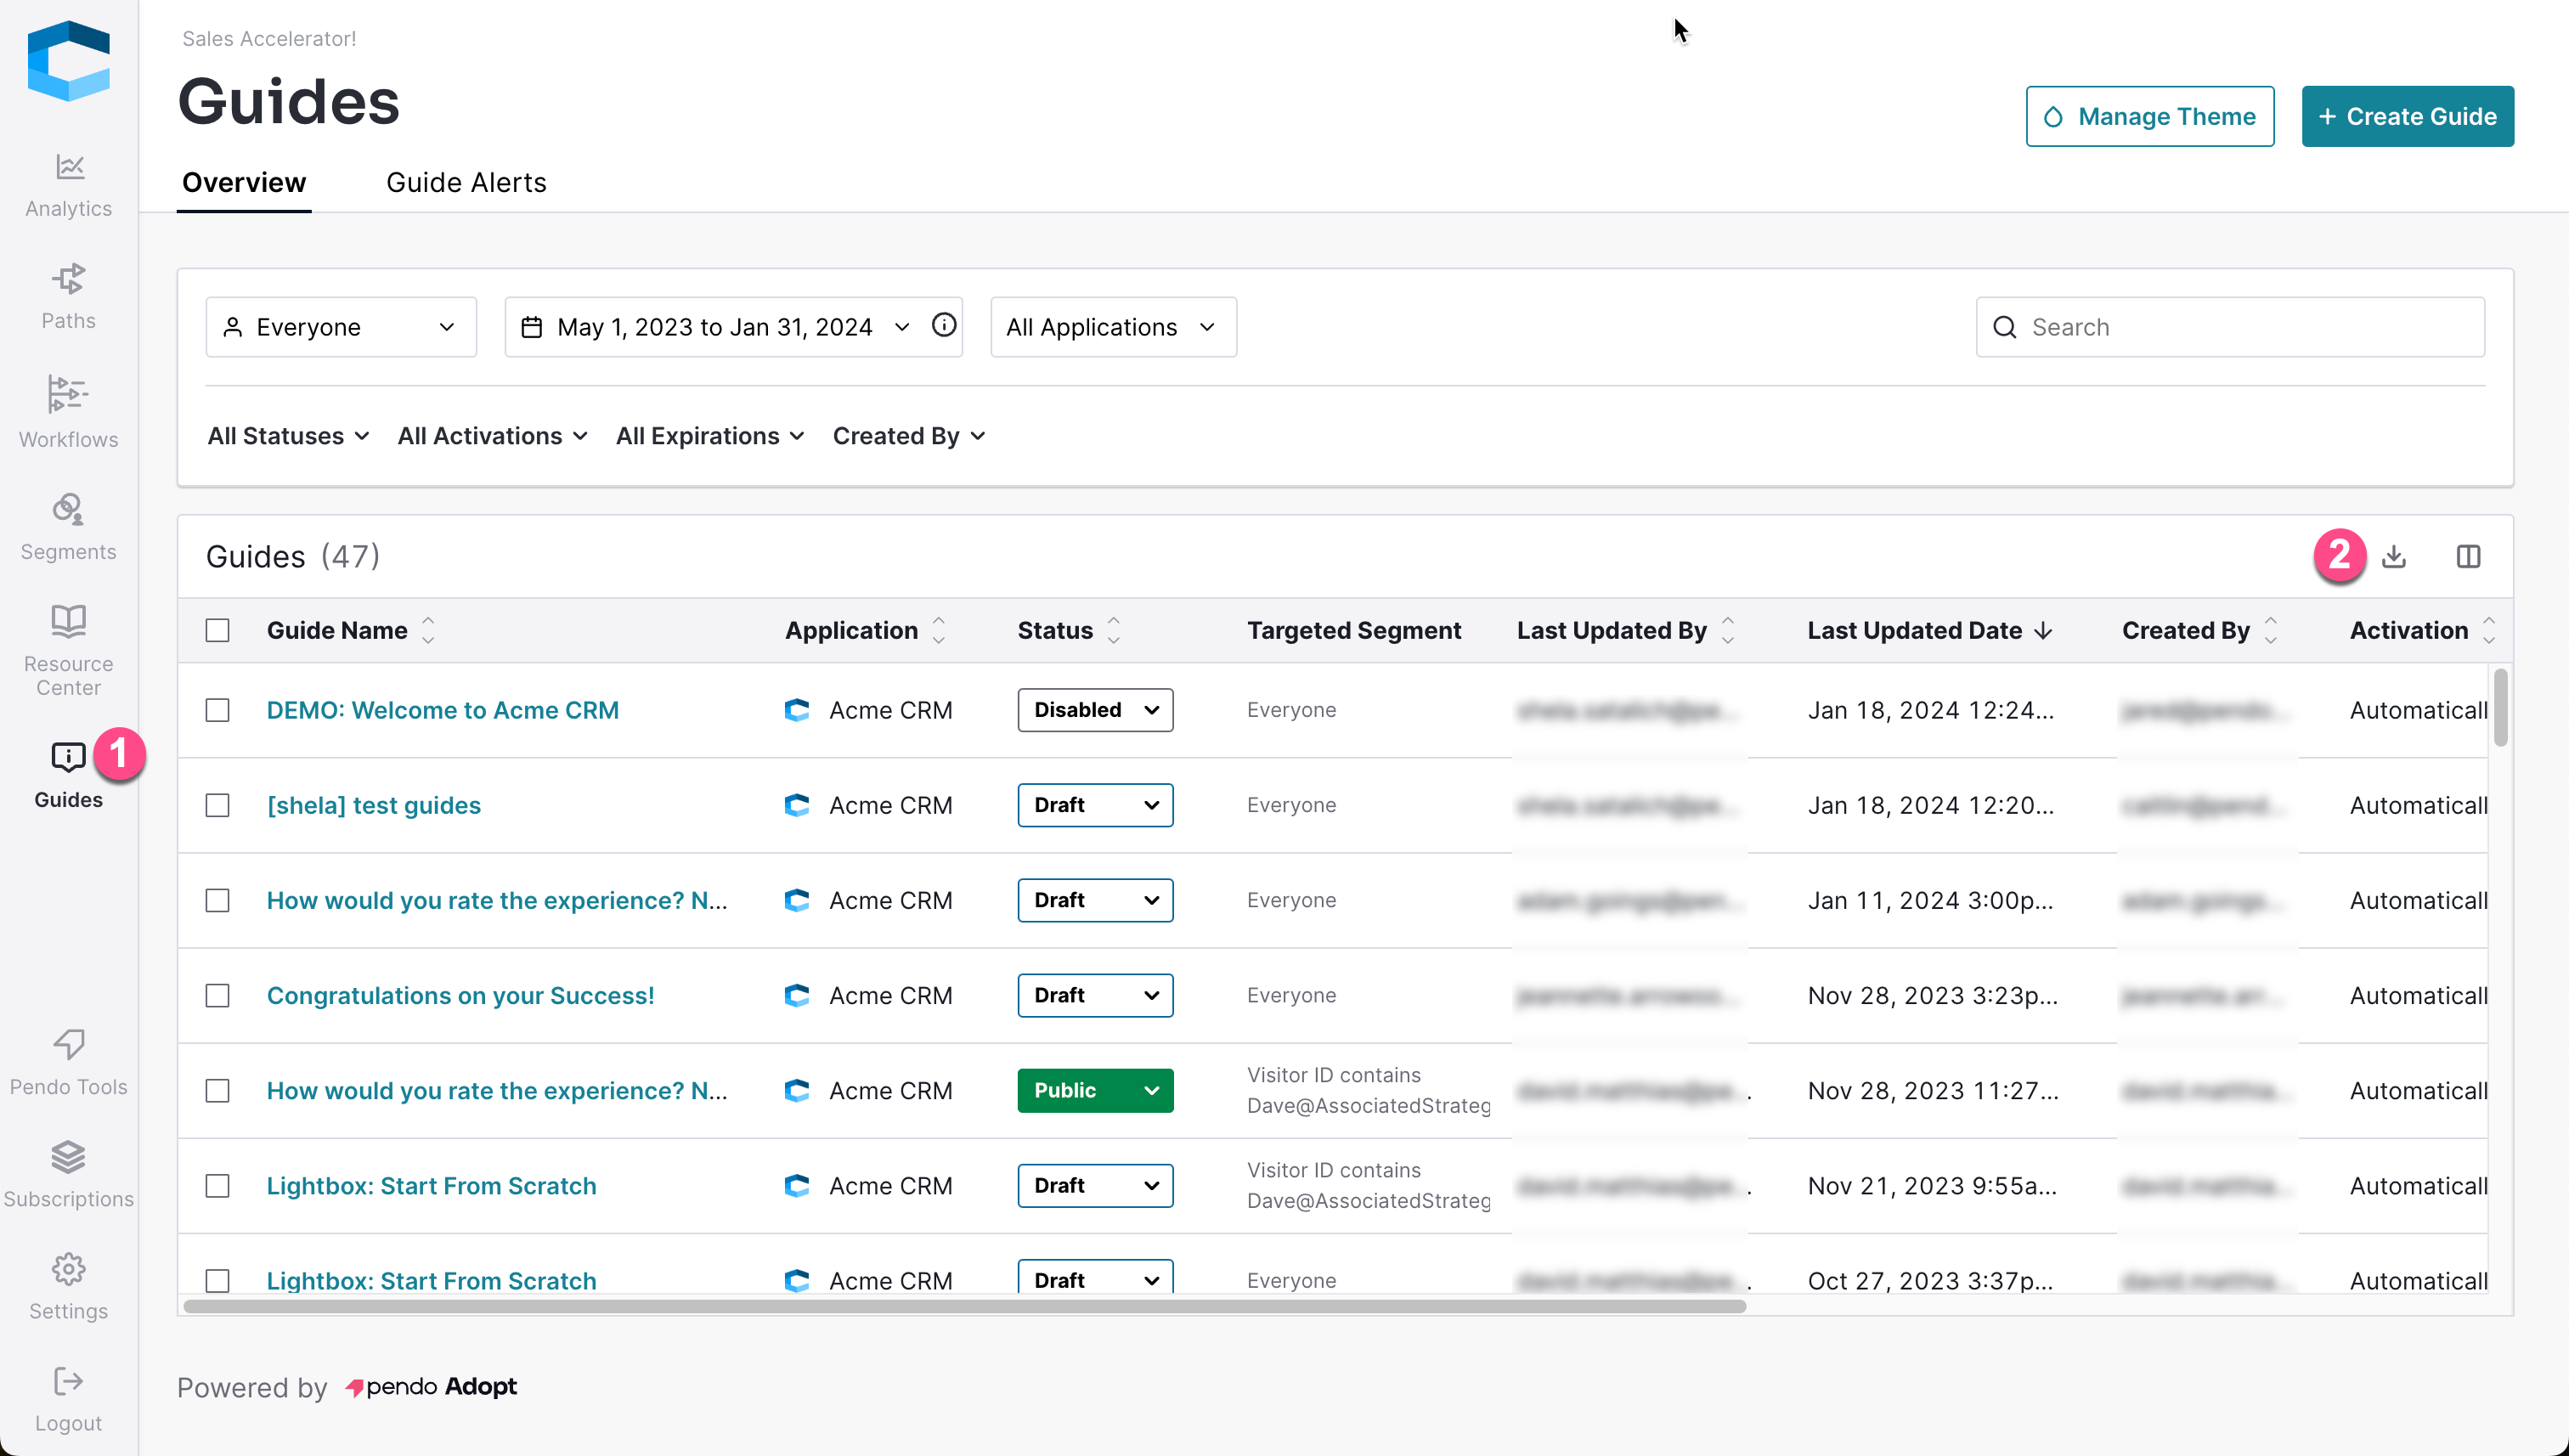Open the Everyone segment dropdown
The height and width of the screenshot is (1456, 2569).
(341, 327)
